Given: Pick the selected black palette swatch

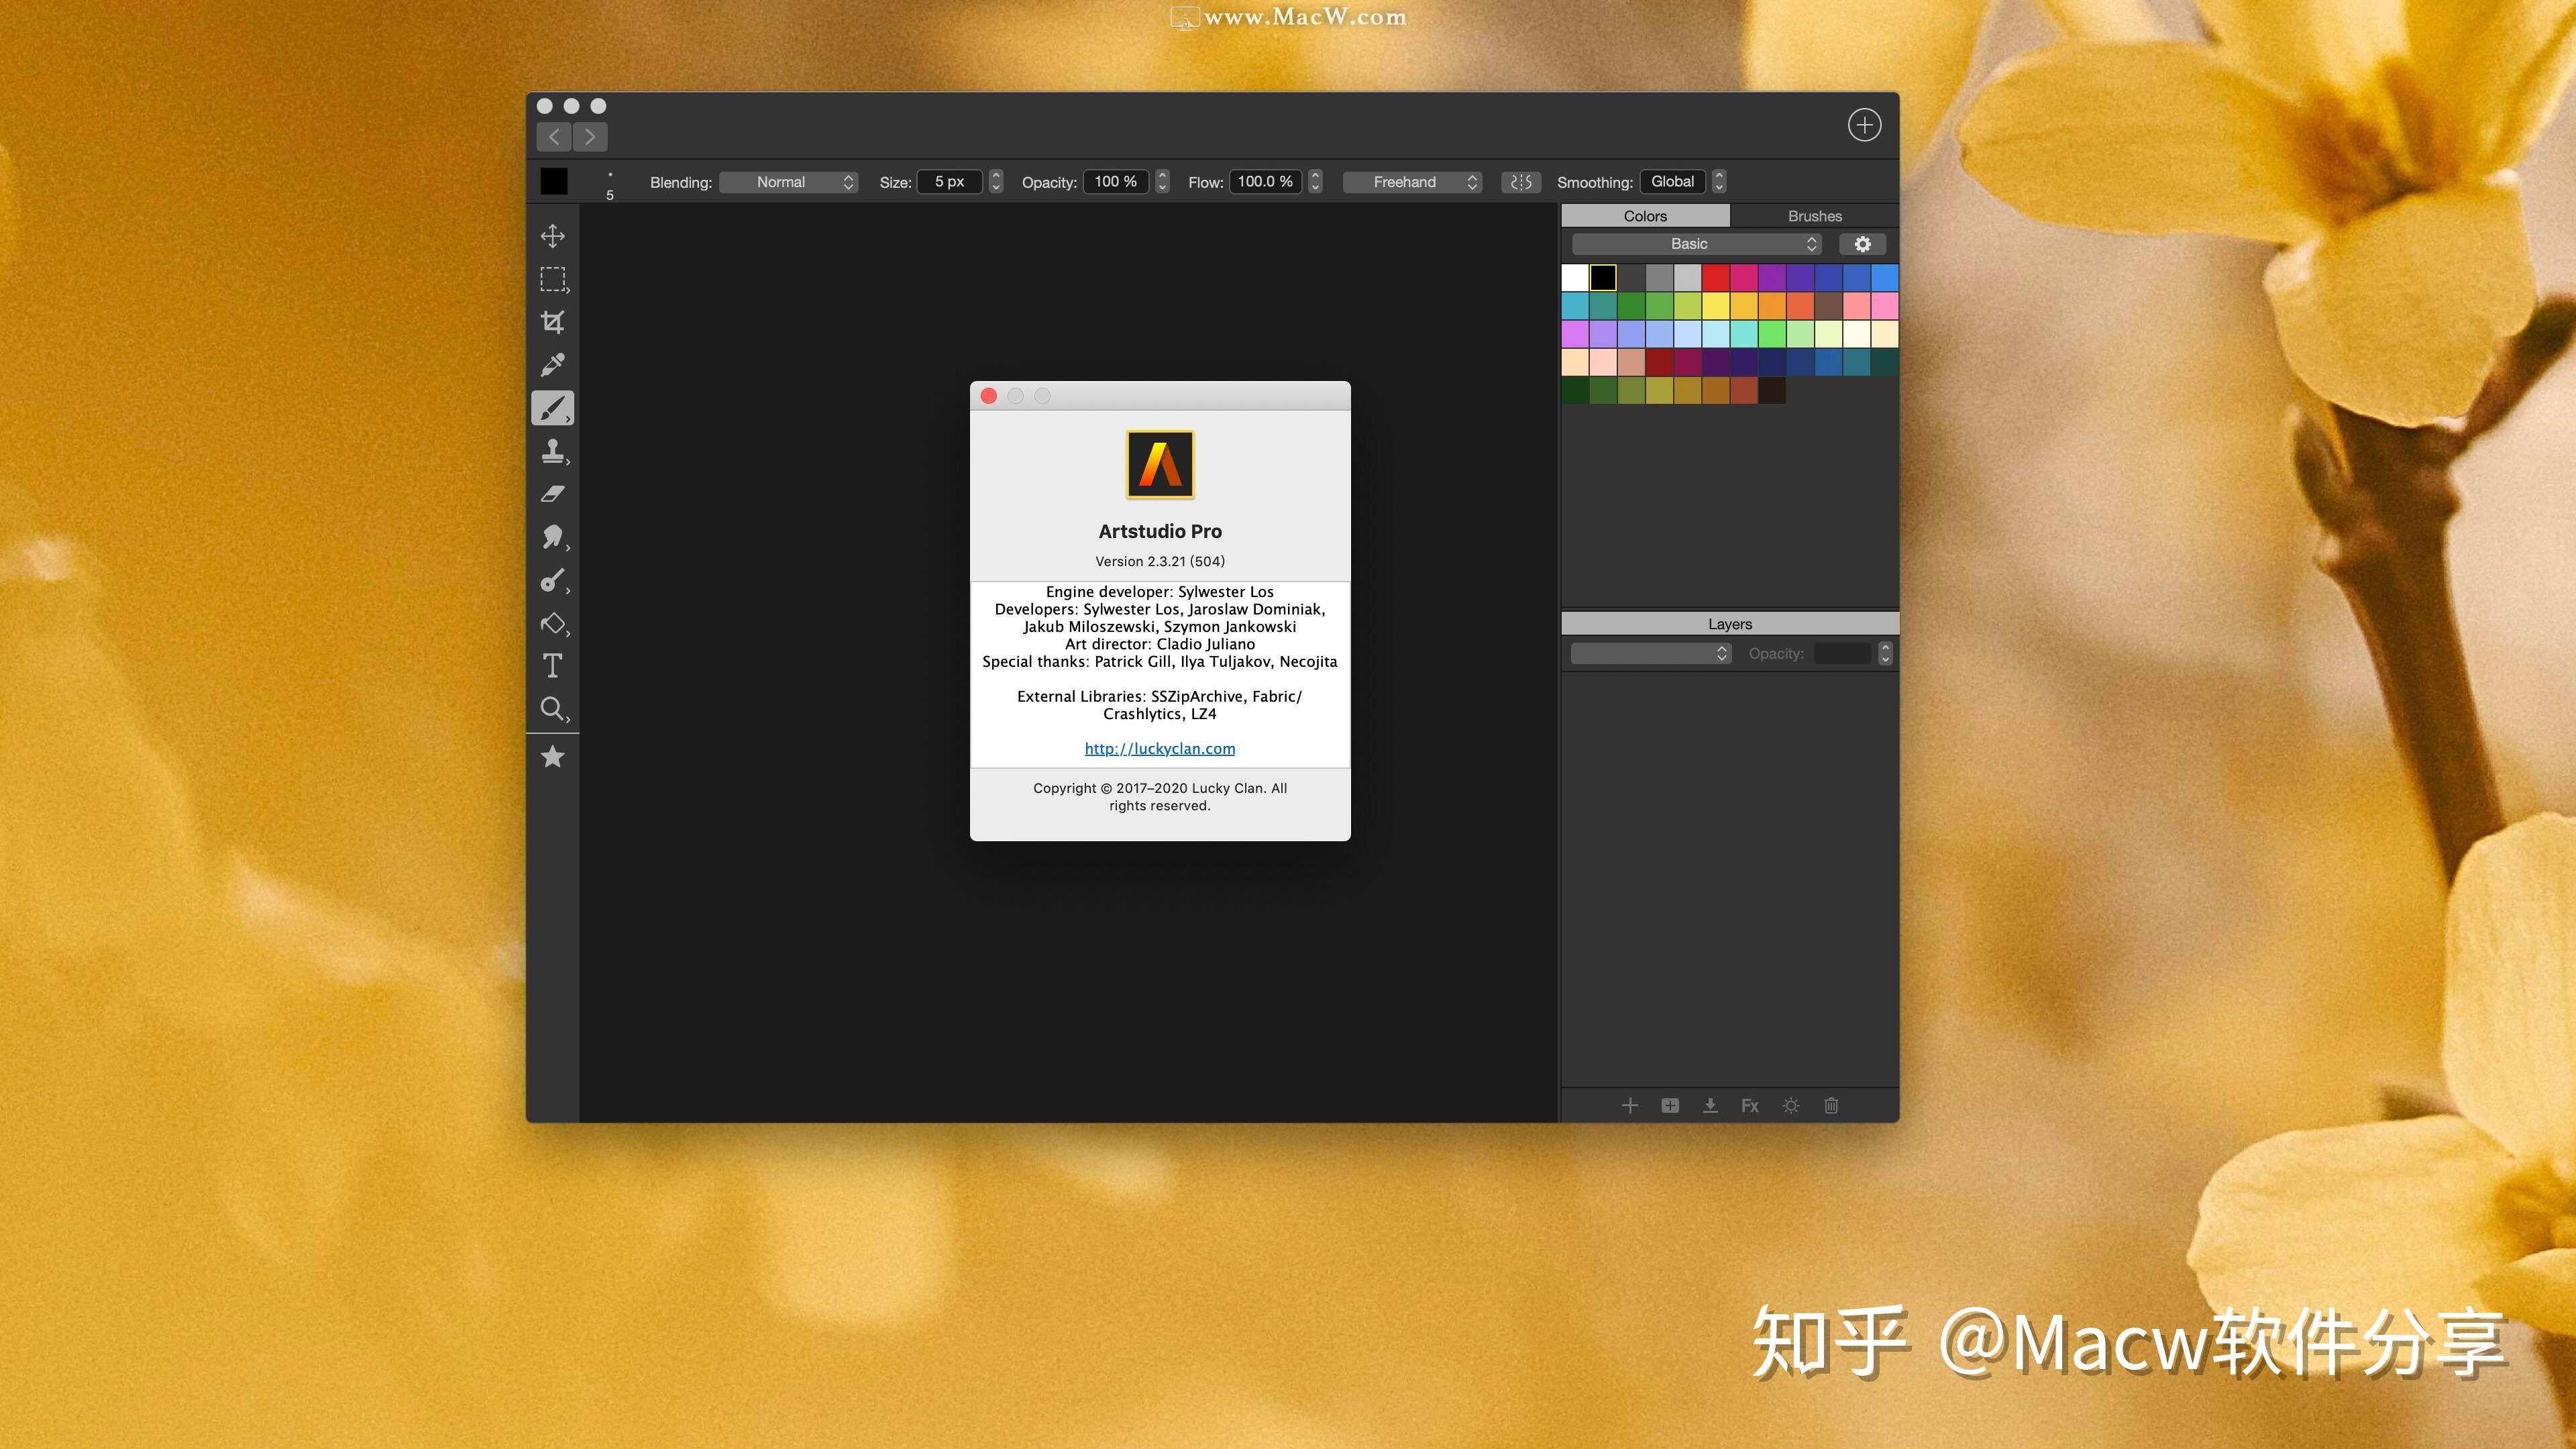Looking at the screenshot, I should 1603,277.
